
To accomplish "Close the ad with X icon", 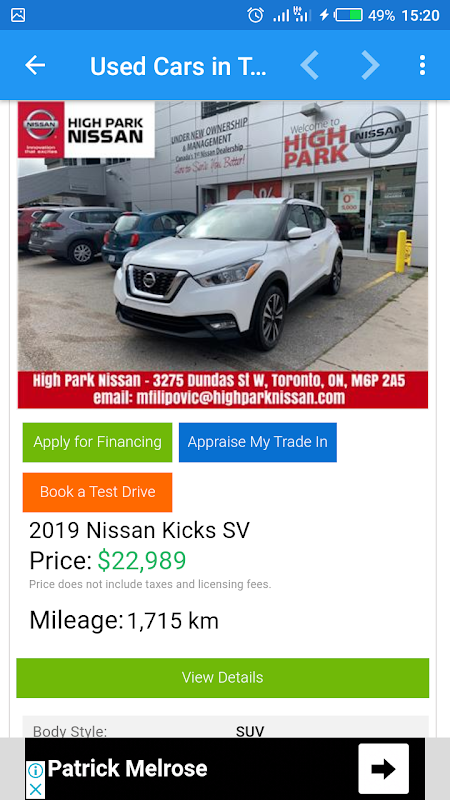I will tap(35, 789).
